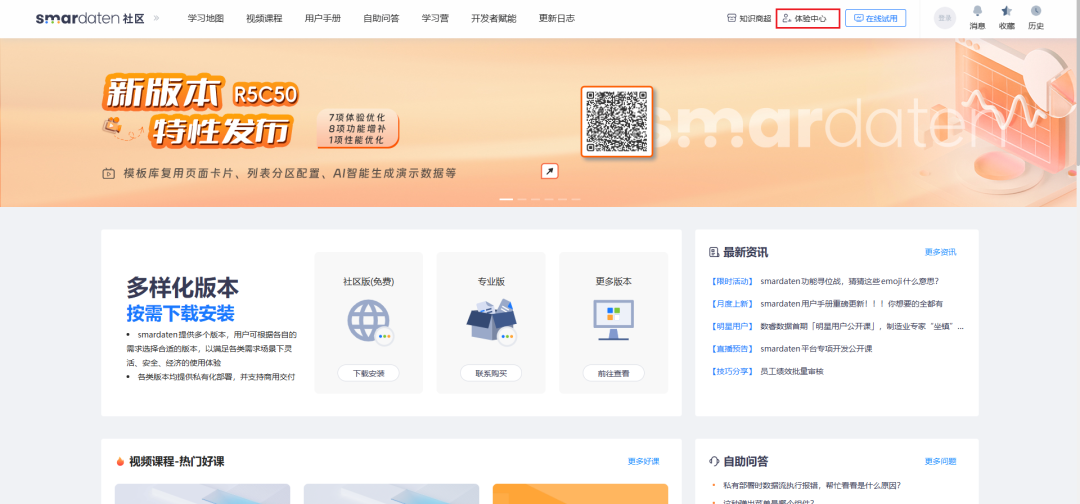Click the box icon under 专业版
1080x504 pixels.
(491, 321)
